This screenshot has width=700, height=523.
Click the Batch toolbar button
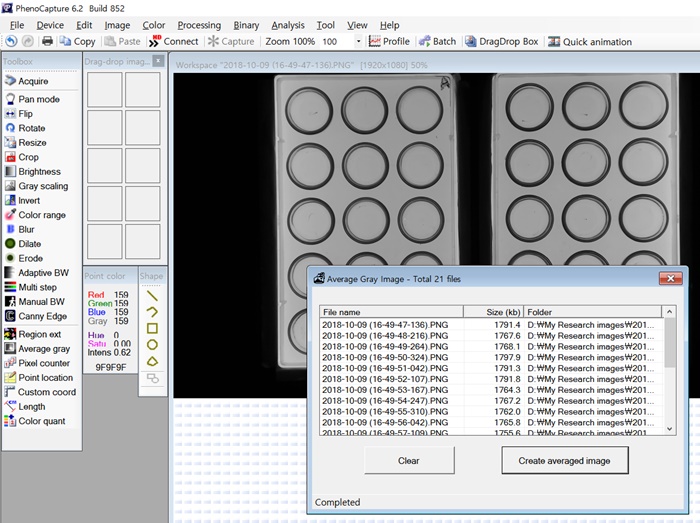(x=437, y=42)
